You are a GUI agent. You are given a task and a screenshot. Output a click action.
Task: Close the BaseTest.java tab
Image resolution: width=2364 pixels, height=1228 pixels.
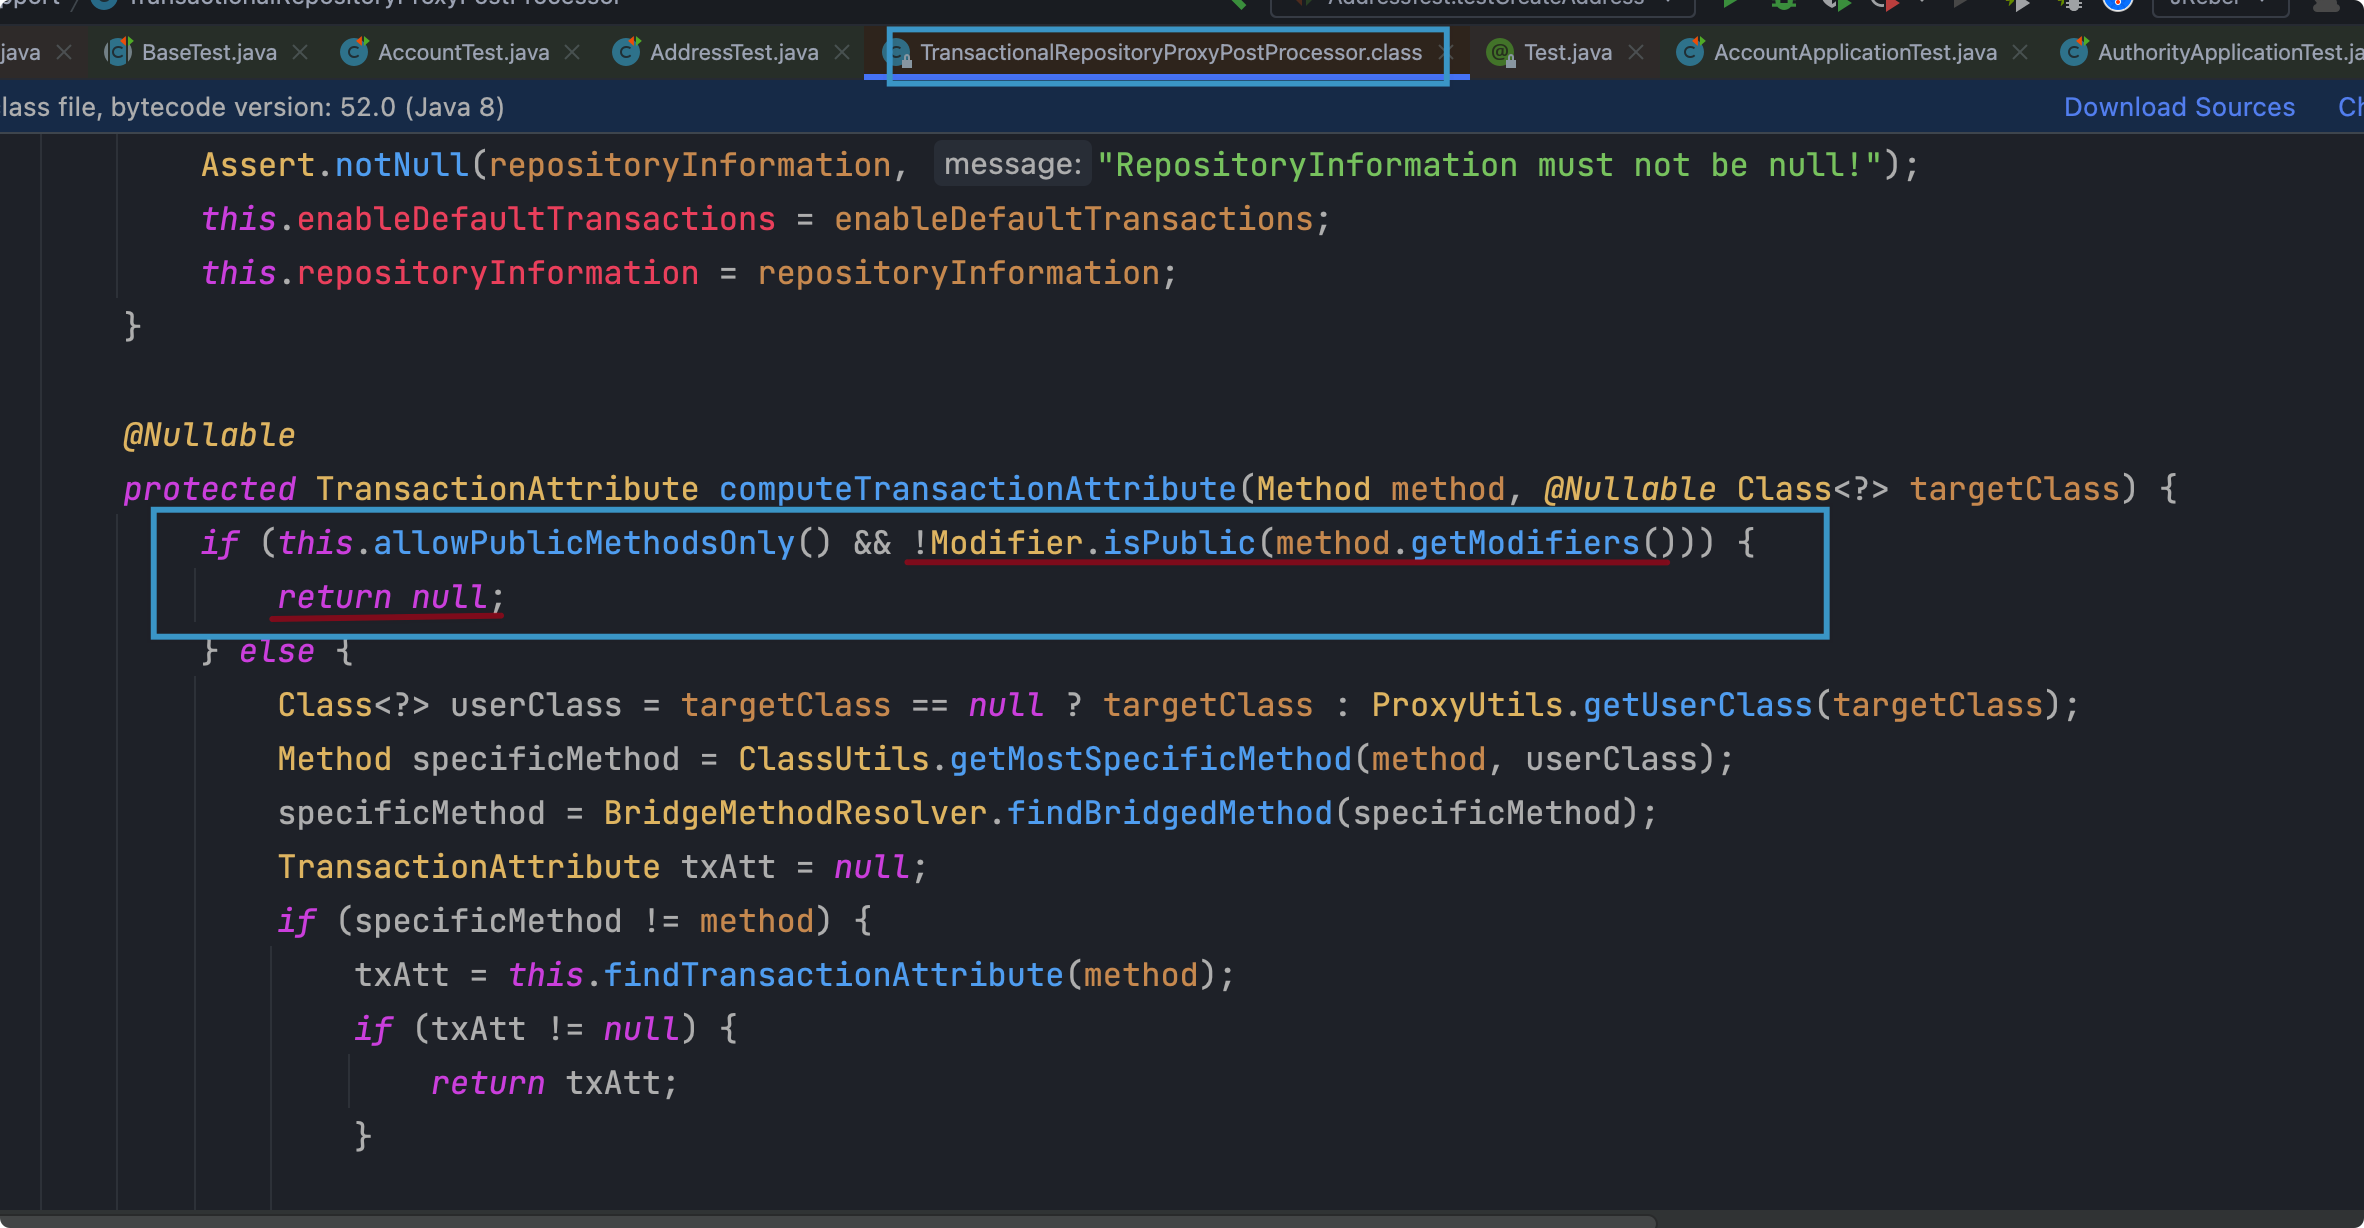click(x=300, y=52)
